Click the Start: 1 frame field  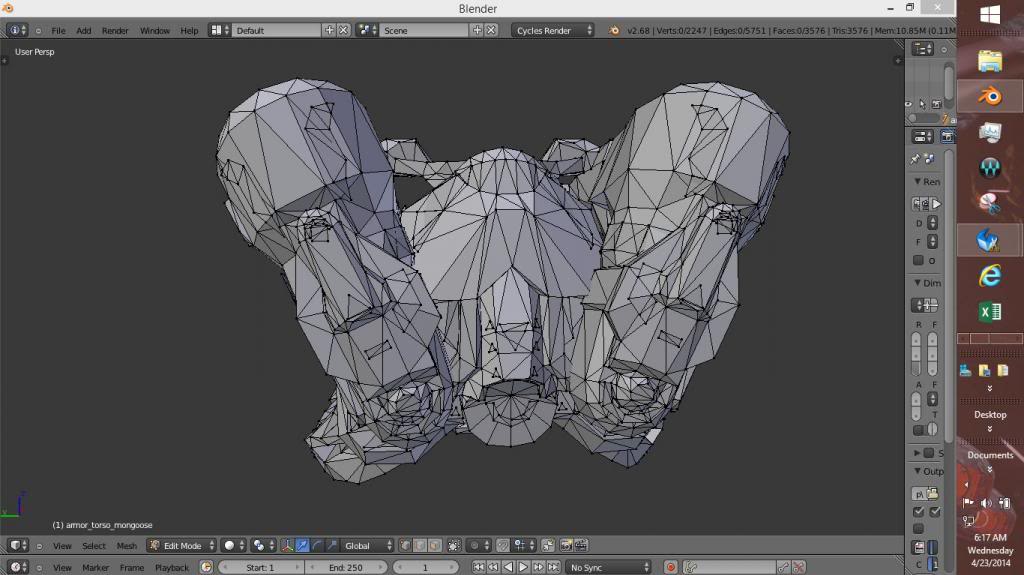point(260,567)
